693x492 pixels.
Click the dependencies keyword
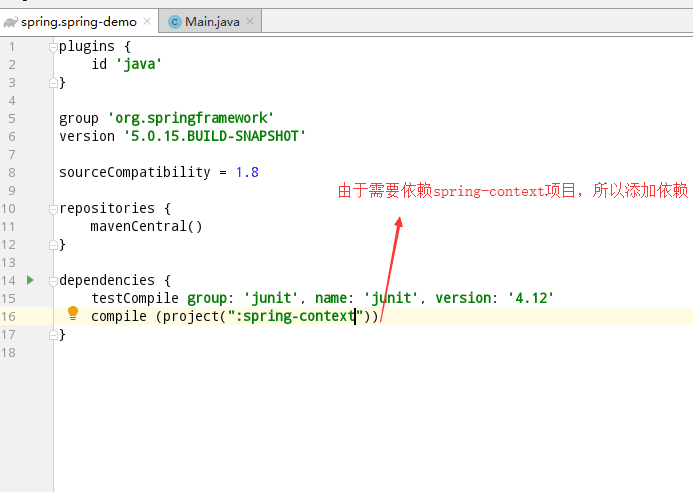click(107, 280)
